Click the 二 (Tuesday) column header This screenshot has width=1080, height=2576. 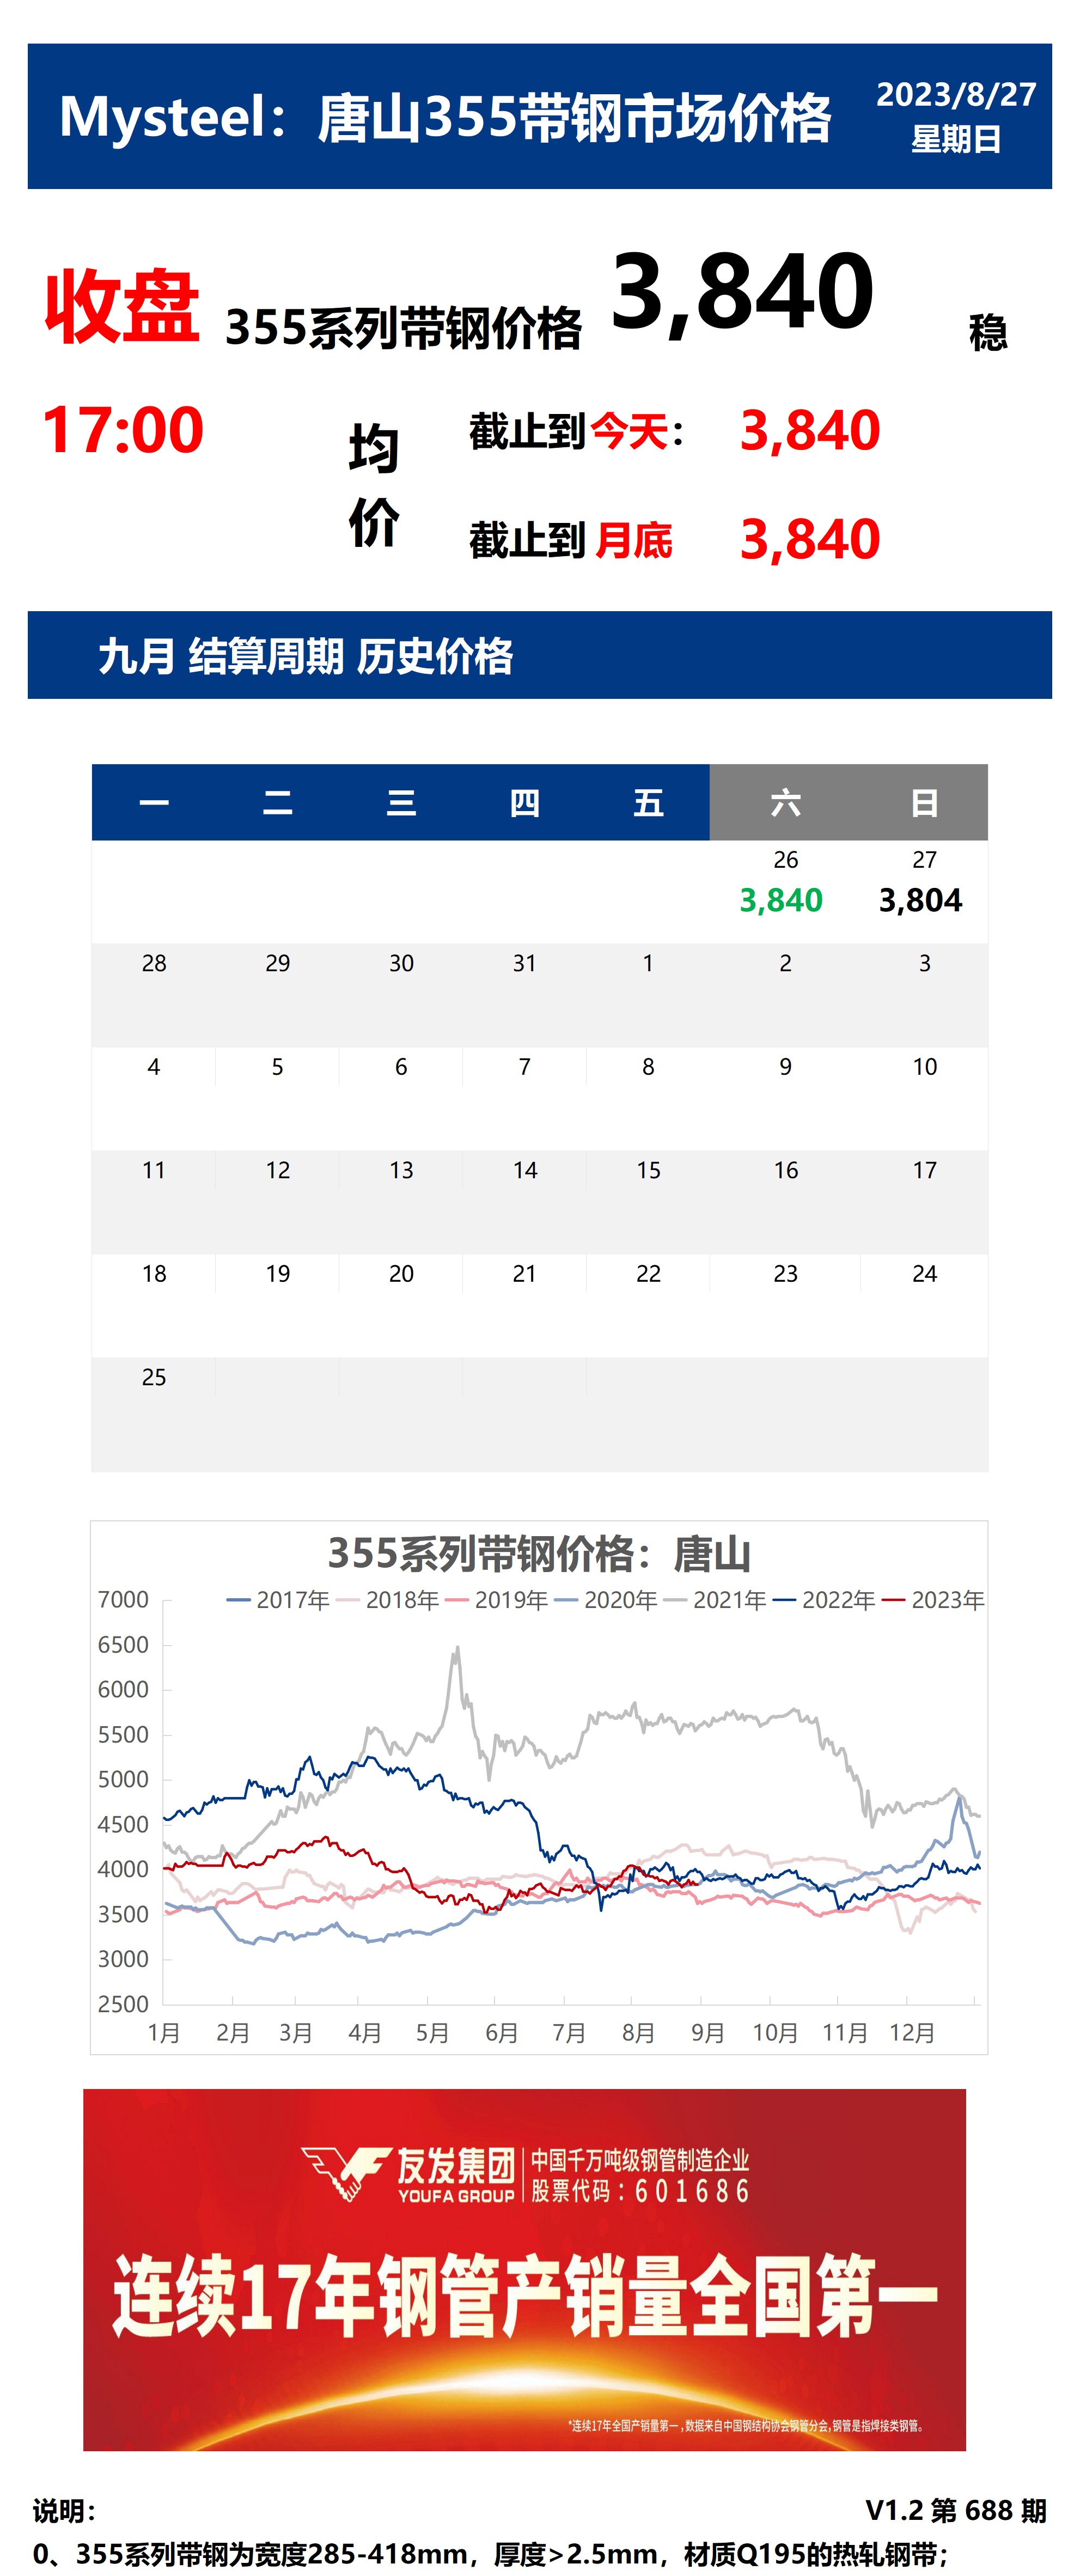[x=278, y=802]
